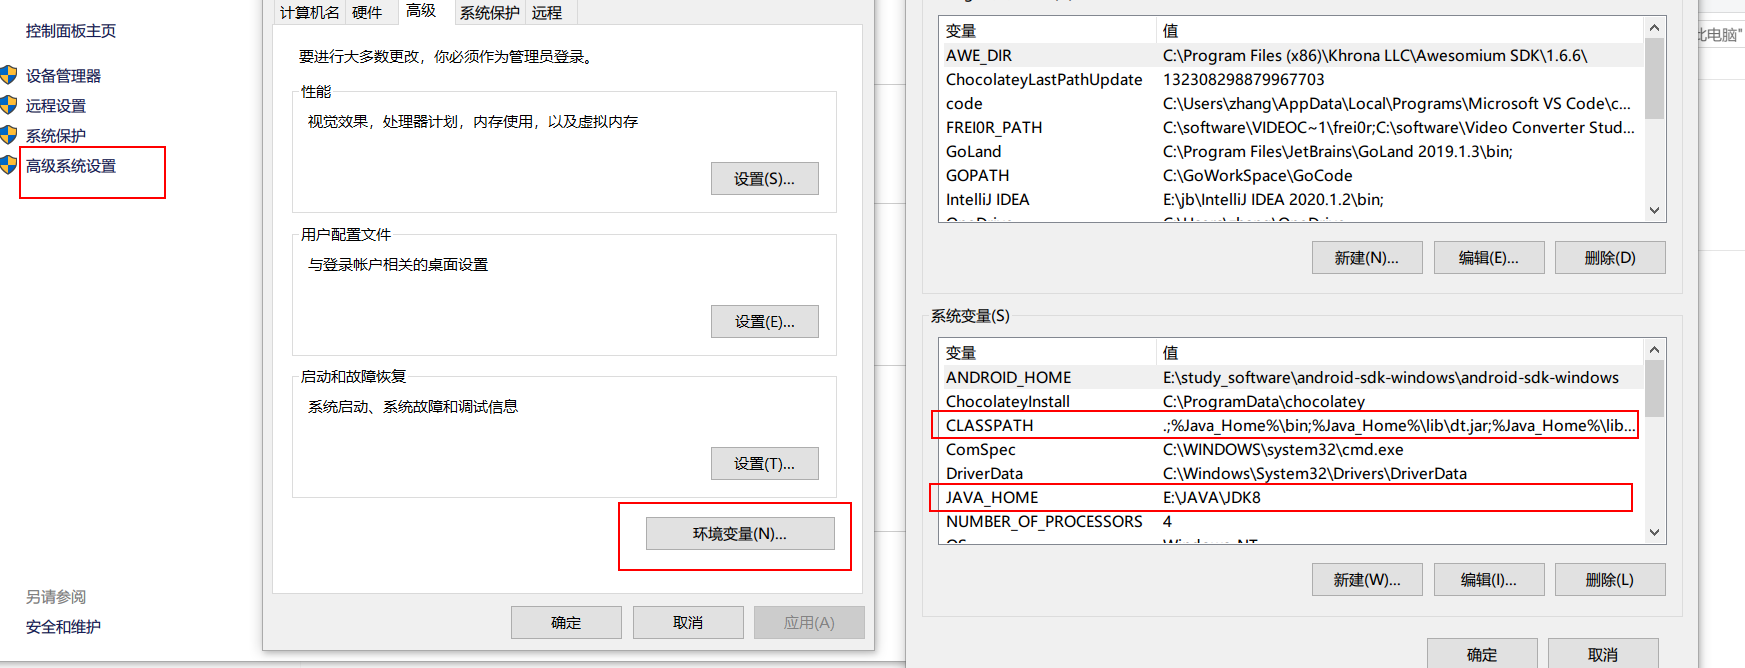Open 设备管理器 link in sidebar
Image resolution: width=1745 pixels, height=668 pixels.
(63, 76)
